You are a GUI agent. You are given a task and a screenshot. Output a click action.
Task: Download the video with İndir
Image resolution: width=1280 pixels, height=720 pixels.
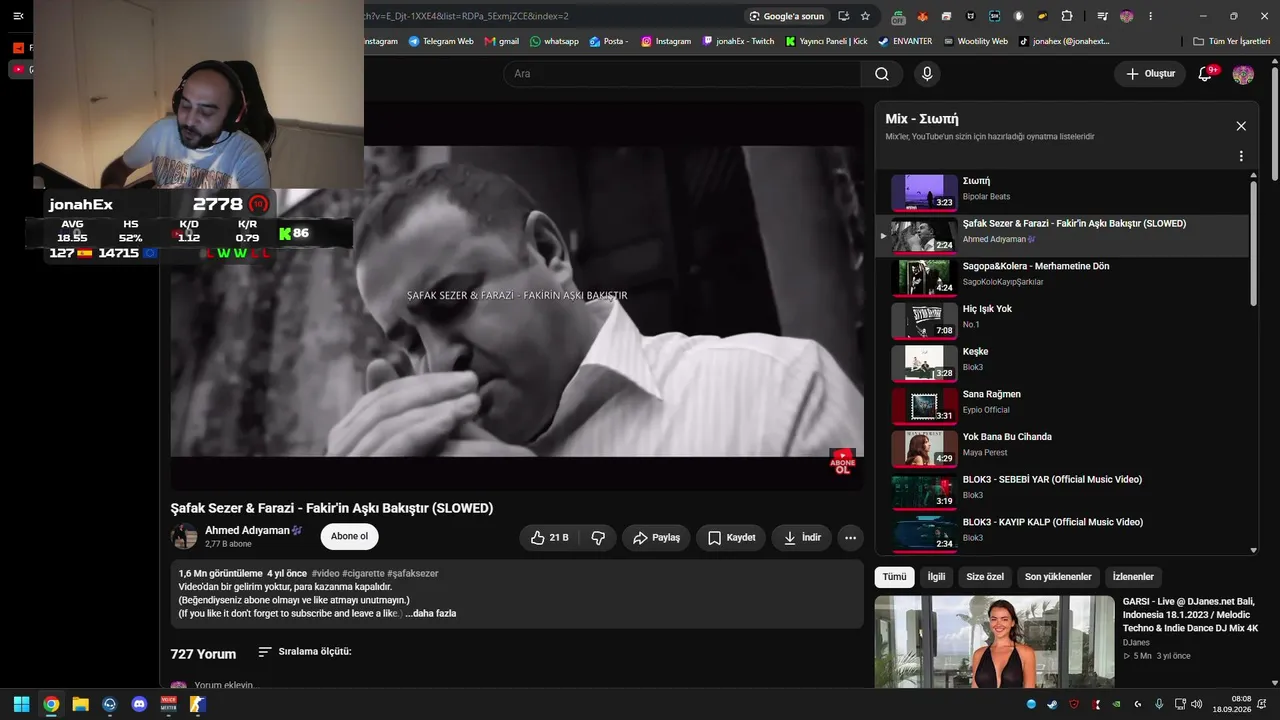click(801, 538)
